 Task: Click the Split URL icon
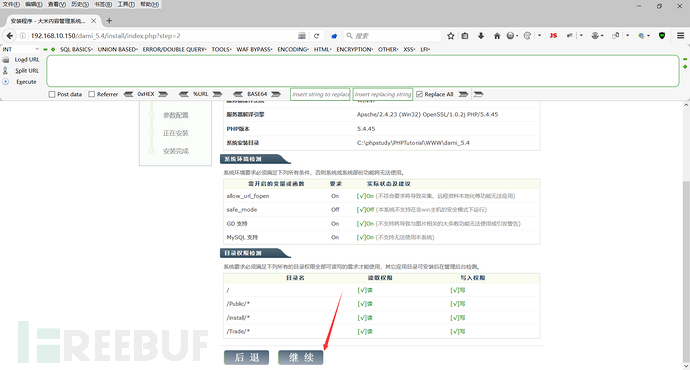click(6, 70)
